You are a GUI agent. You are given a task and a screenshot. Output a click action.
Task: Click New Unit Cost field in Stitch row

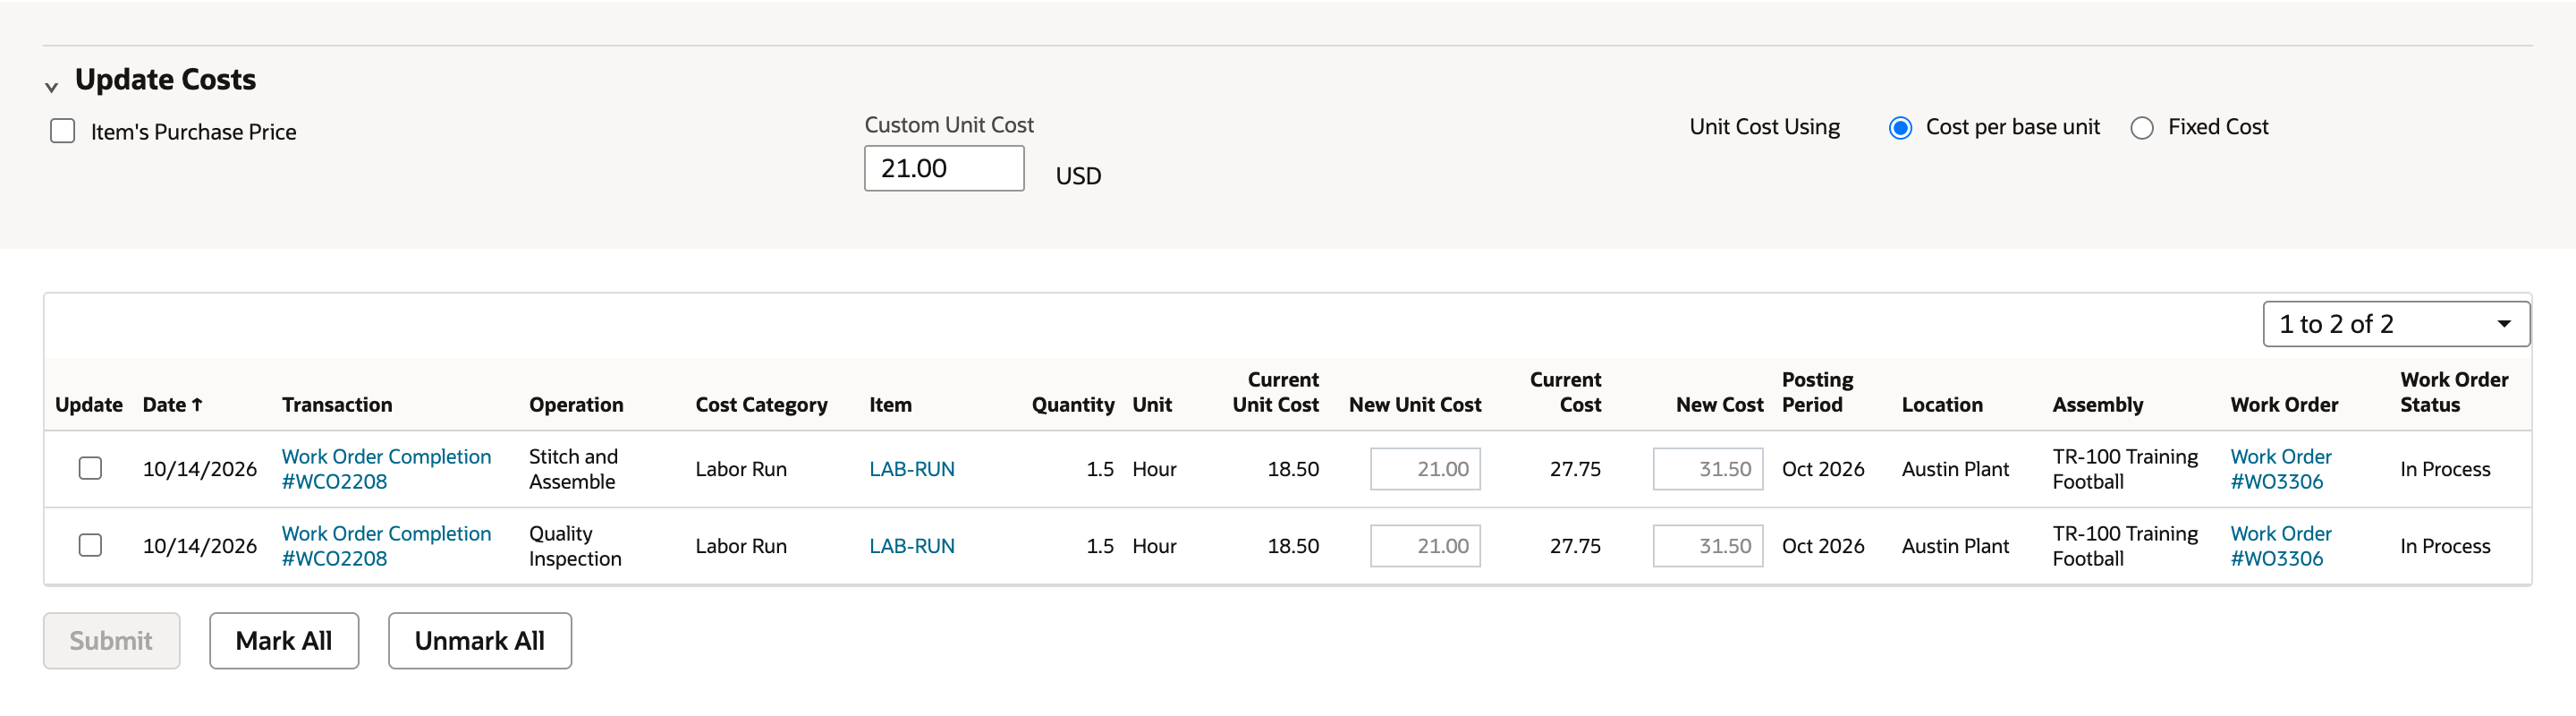(1424, 469)
